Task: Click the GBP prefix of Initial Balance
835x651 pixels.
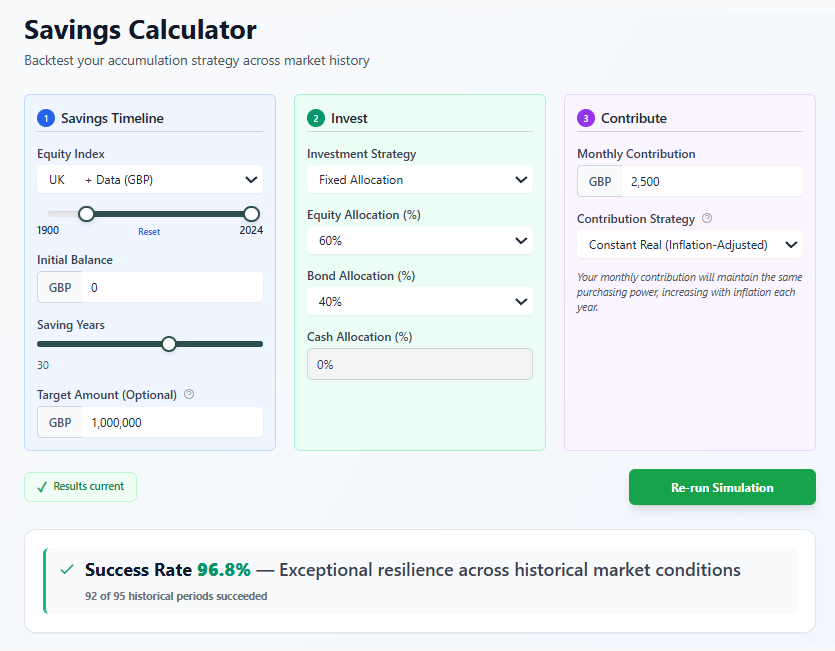Action: 60,288
